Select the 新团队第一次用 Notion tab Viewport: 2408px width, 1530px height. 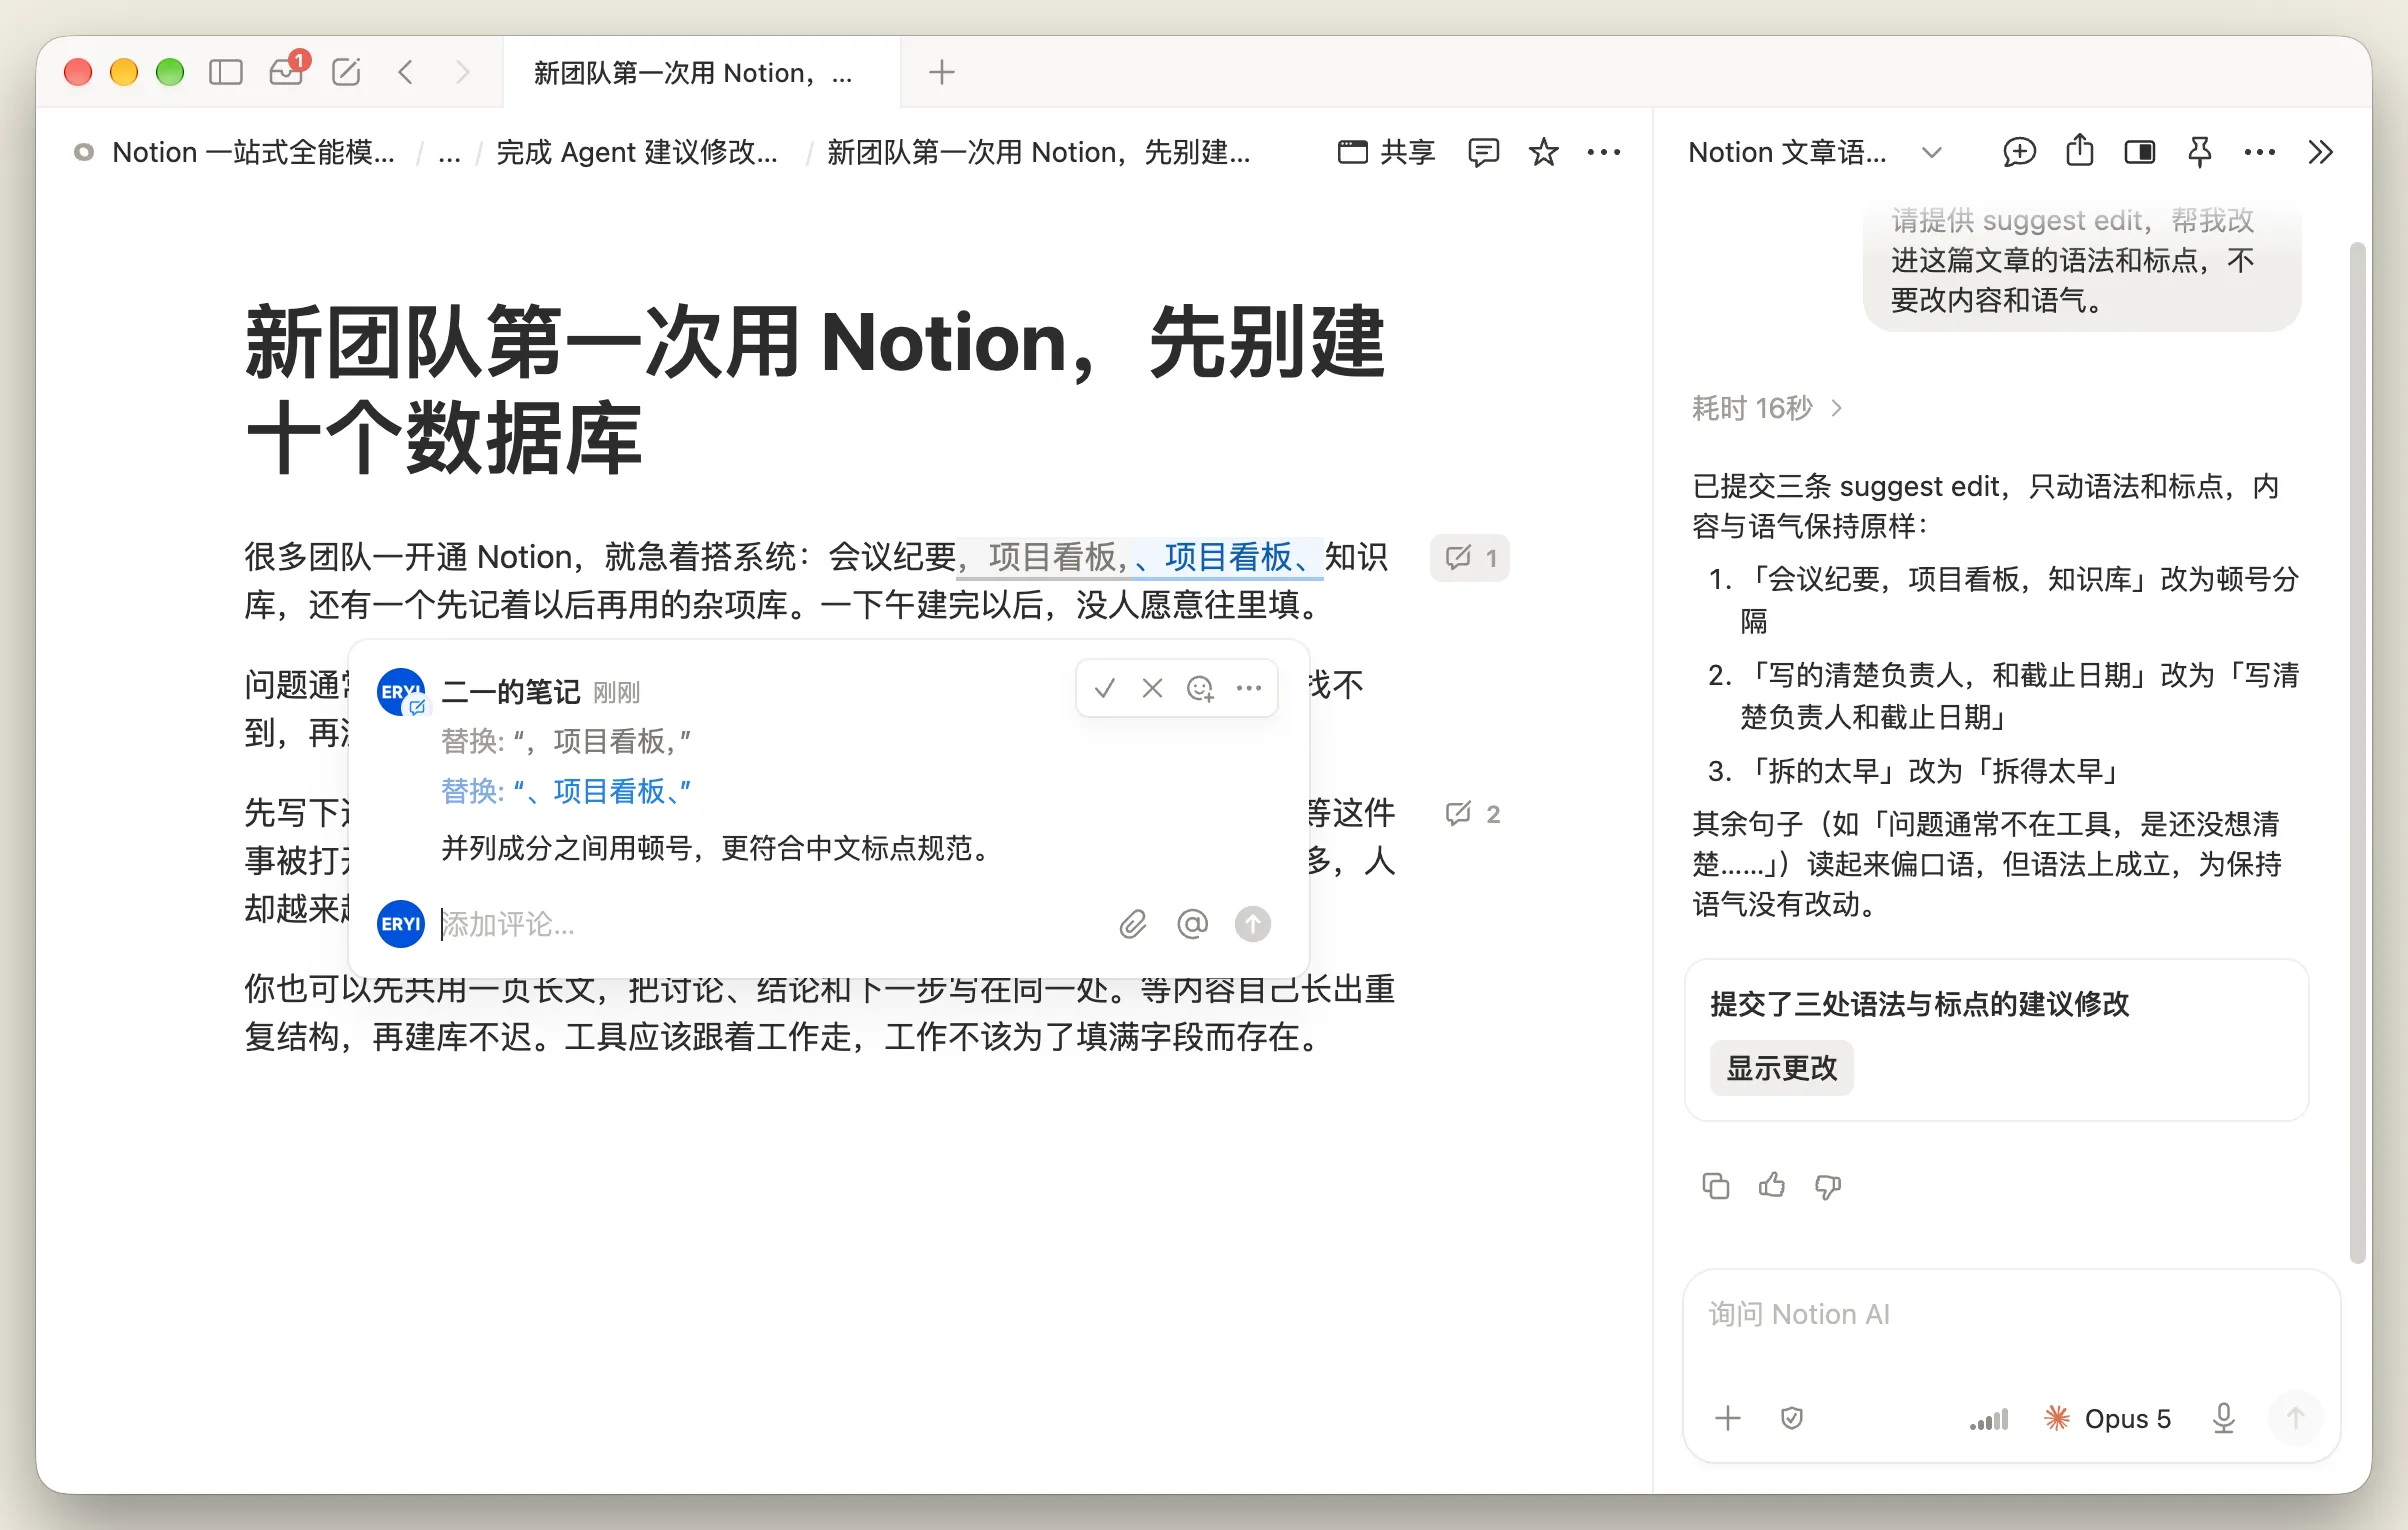point(700,73)
